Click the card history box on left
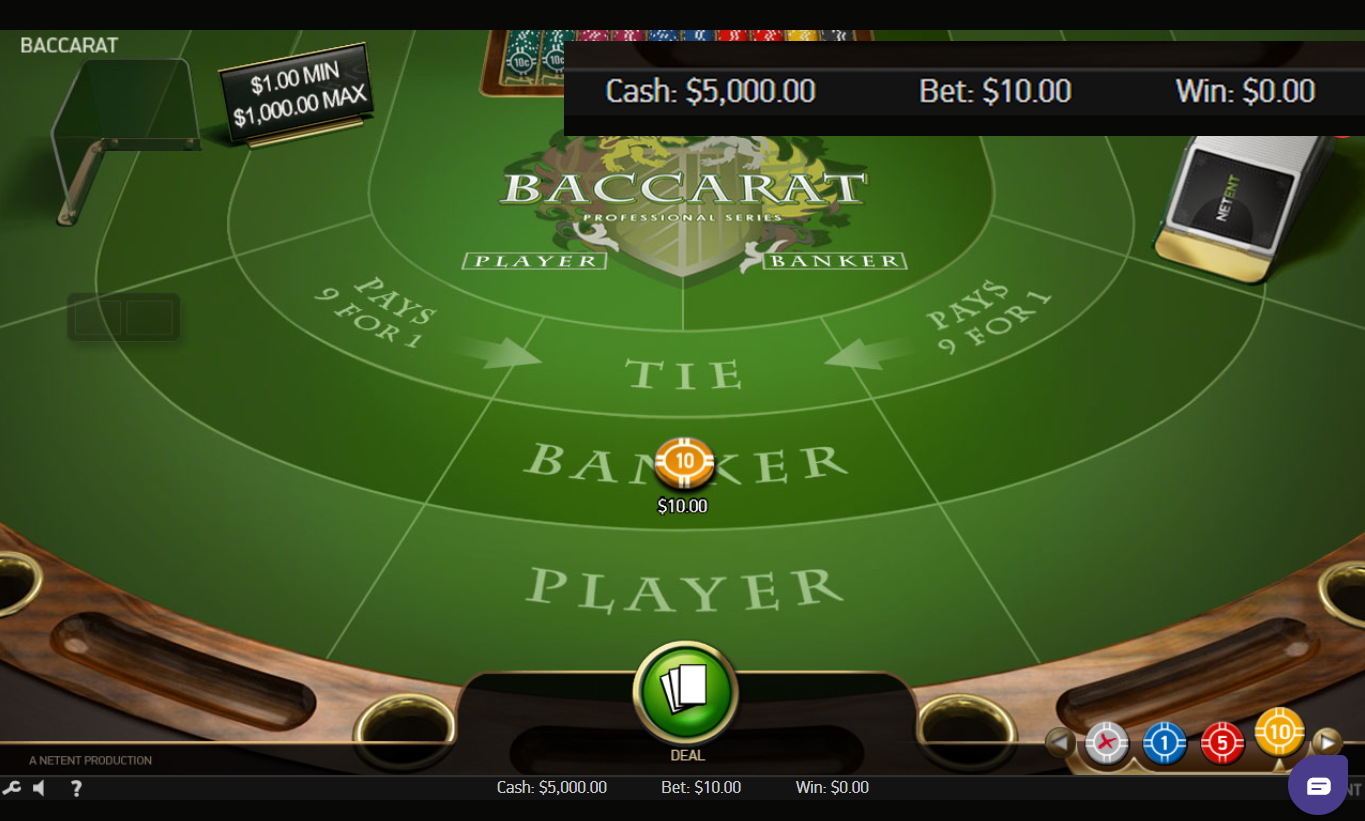The image size is (1365, 821). [x=124, y=317]
